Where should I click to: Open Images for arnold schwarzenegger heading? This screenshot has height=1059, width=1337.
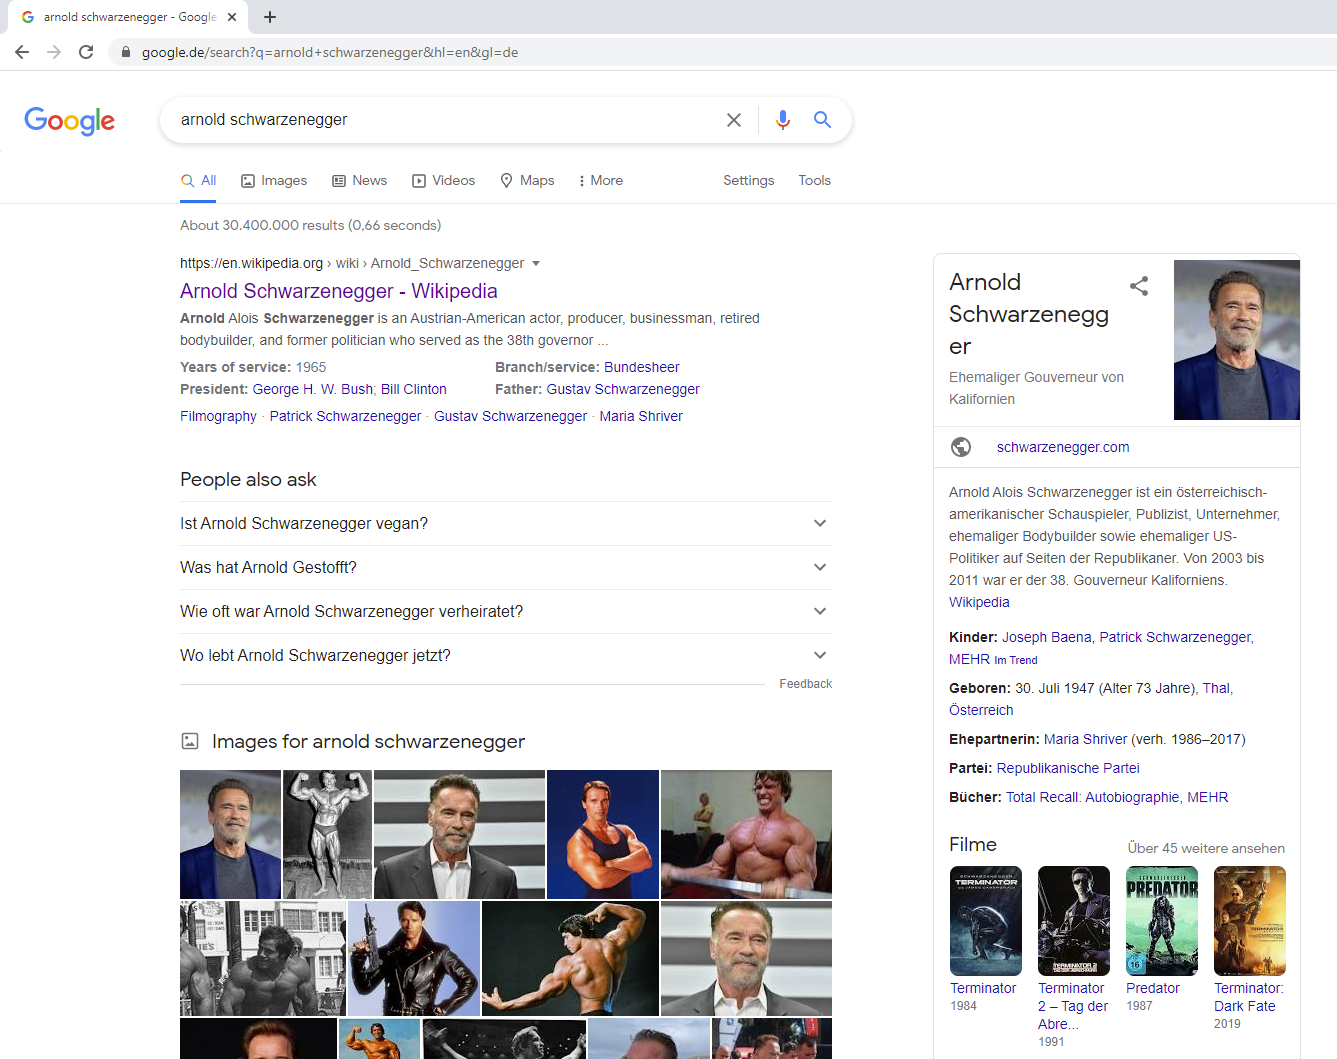coord(368,741)
